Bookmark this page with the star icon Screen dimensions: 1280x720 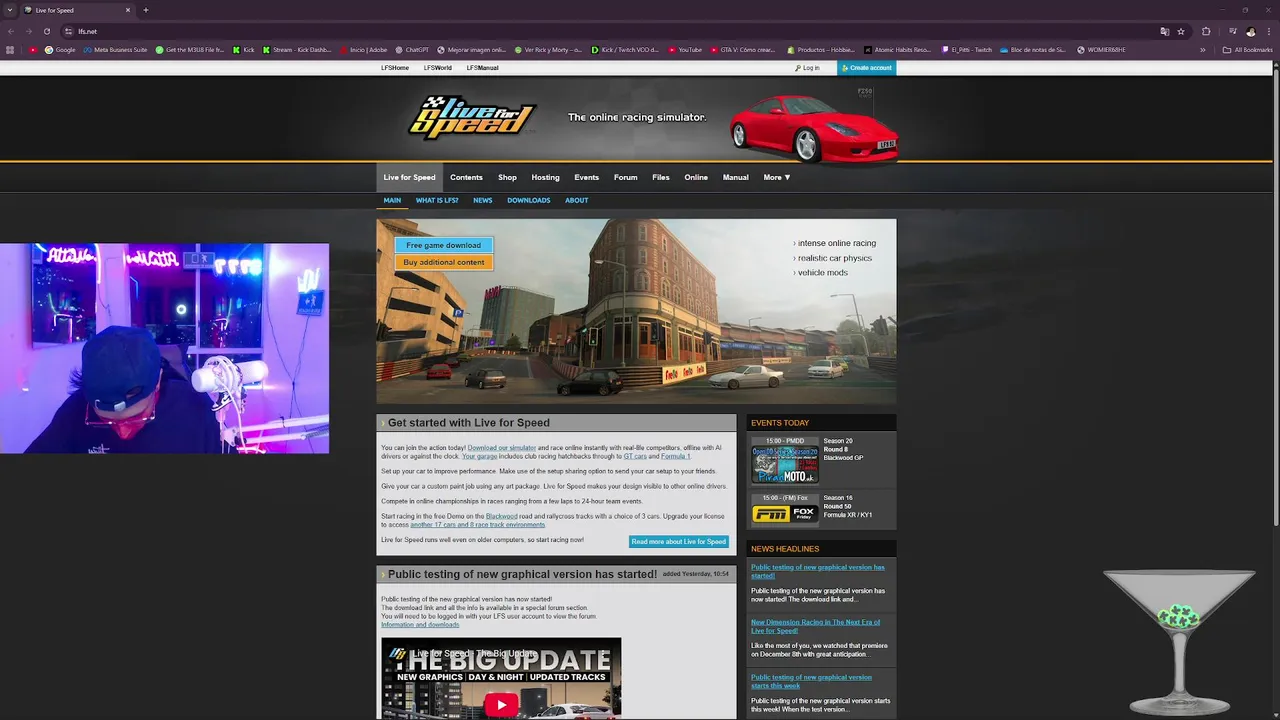(1181, 31)
